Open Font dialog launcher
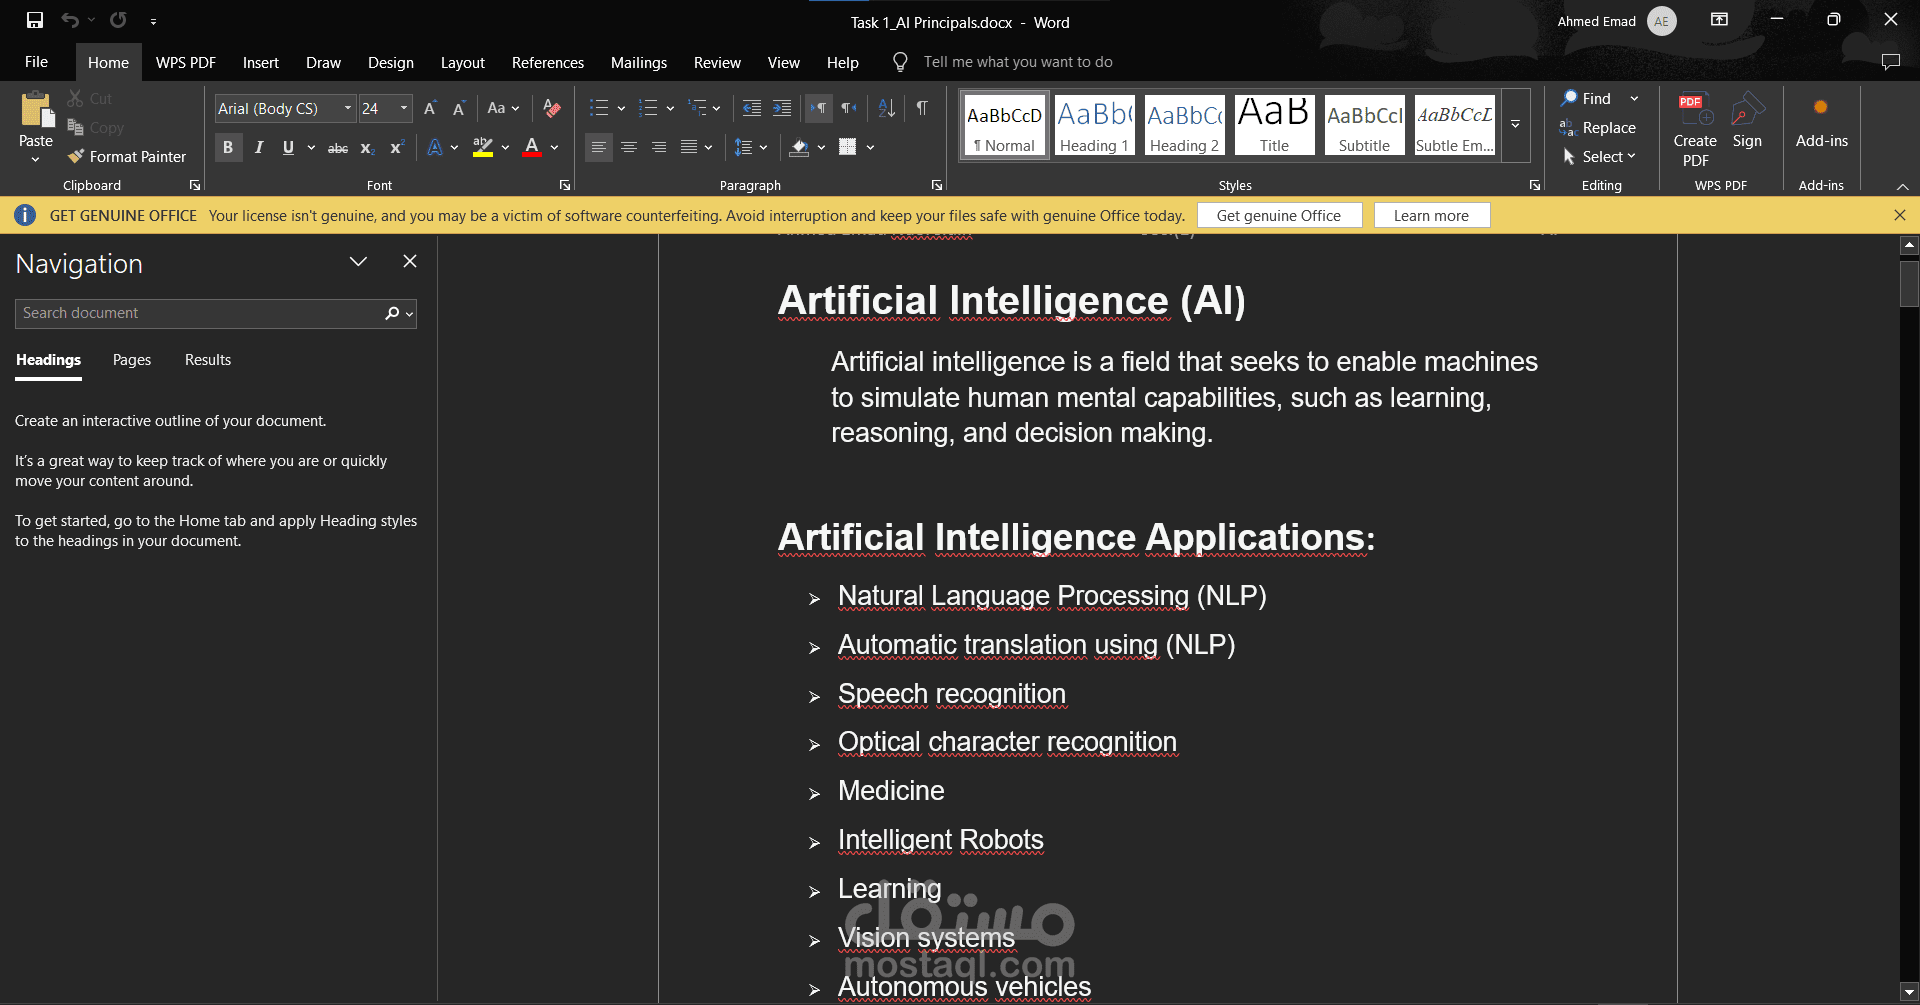The image size is (1920, 1005). (565, 185)
